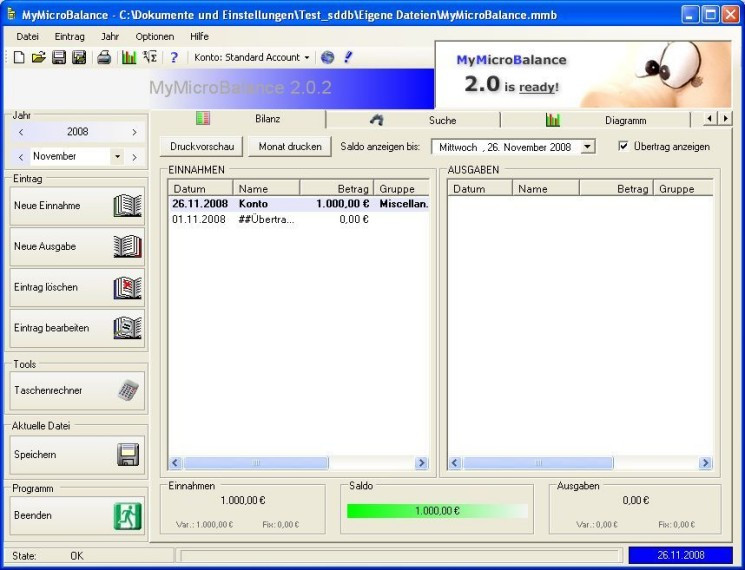This screenshot has width=745, height=570.
Task: Click the blue exclamation mark icon
Action: pyautogui.click(x=348, y=58)
